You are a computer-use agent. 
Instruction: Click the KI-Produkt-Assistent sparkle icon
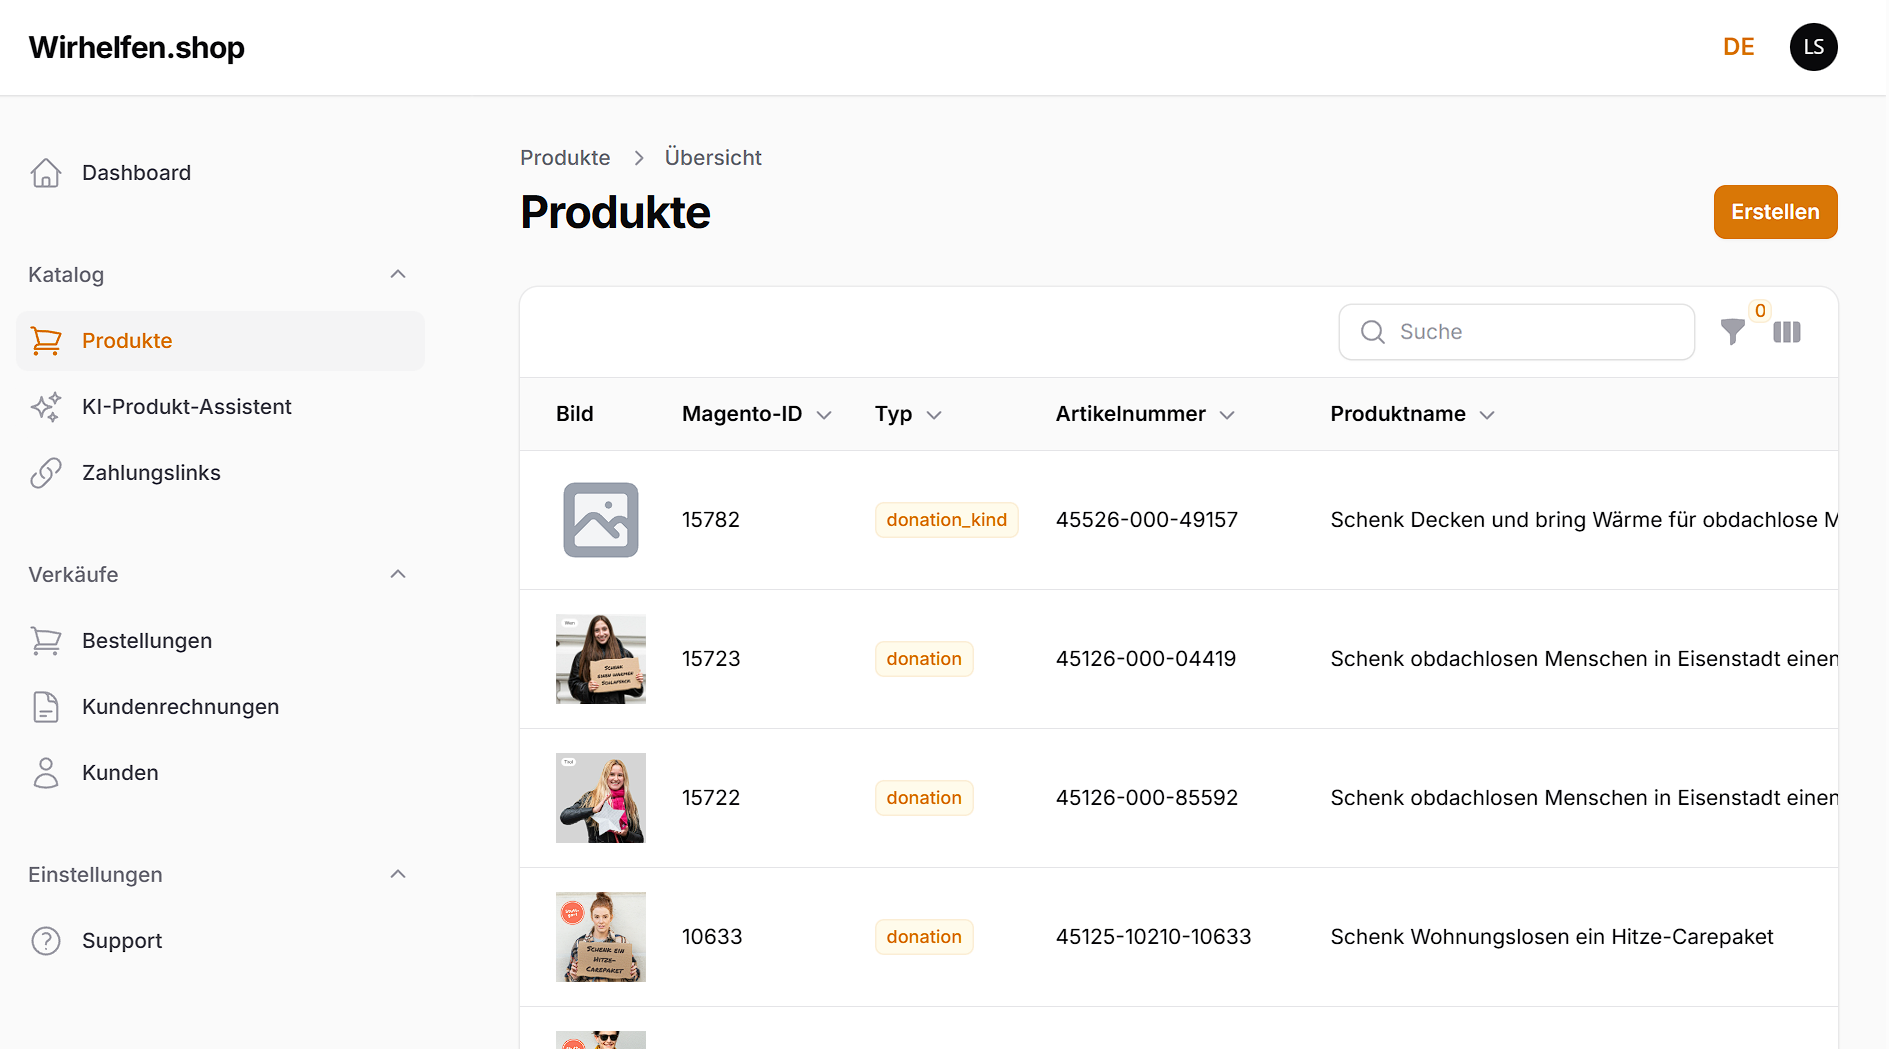46,407
